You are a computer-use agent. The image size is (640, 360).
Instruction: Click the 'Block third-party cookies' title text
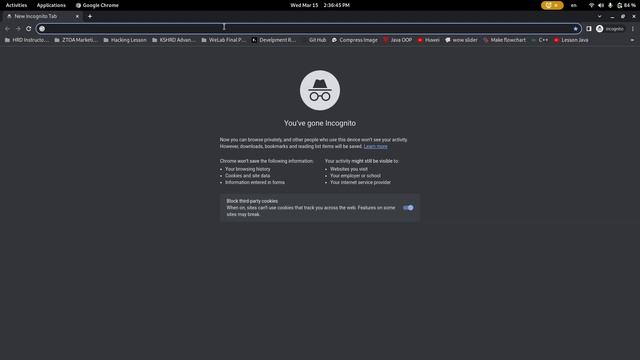(252, 201)
